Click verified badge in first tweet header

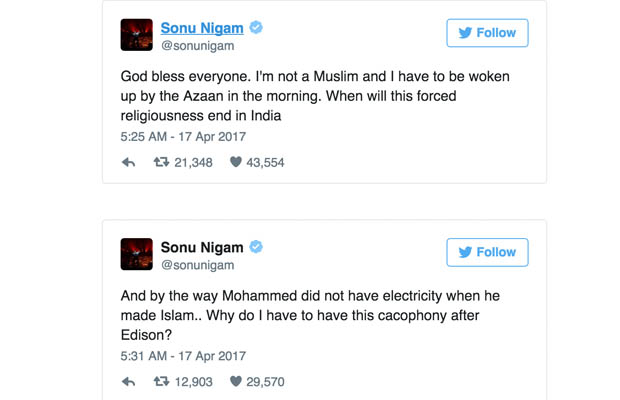pos(256,28)
